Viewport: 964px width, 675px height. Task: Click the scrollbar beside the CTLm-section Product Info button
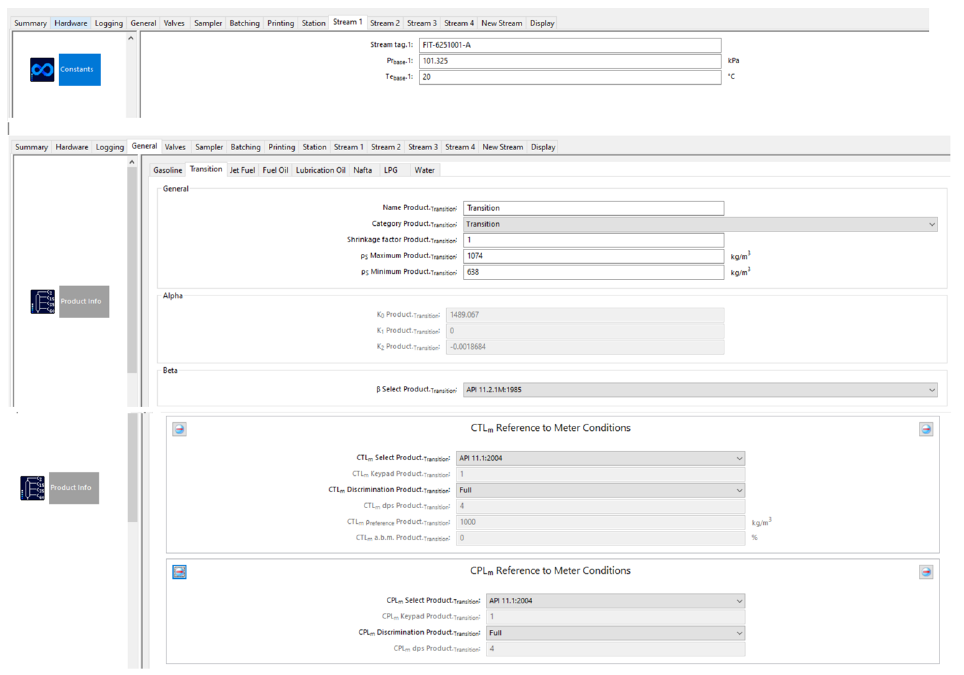click(x=132, y=467)
